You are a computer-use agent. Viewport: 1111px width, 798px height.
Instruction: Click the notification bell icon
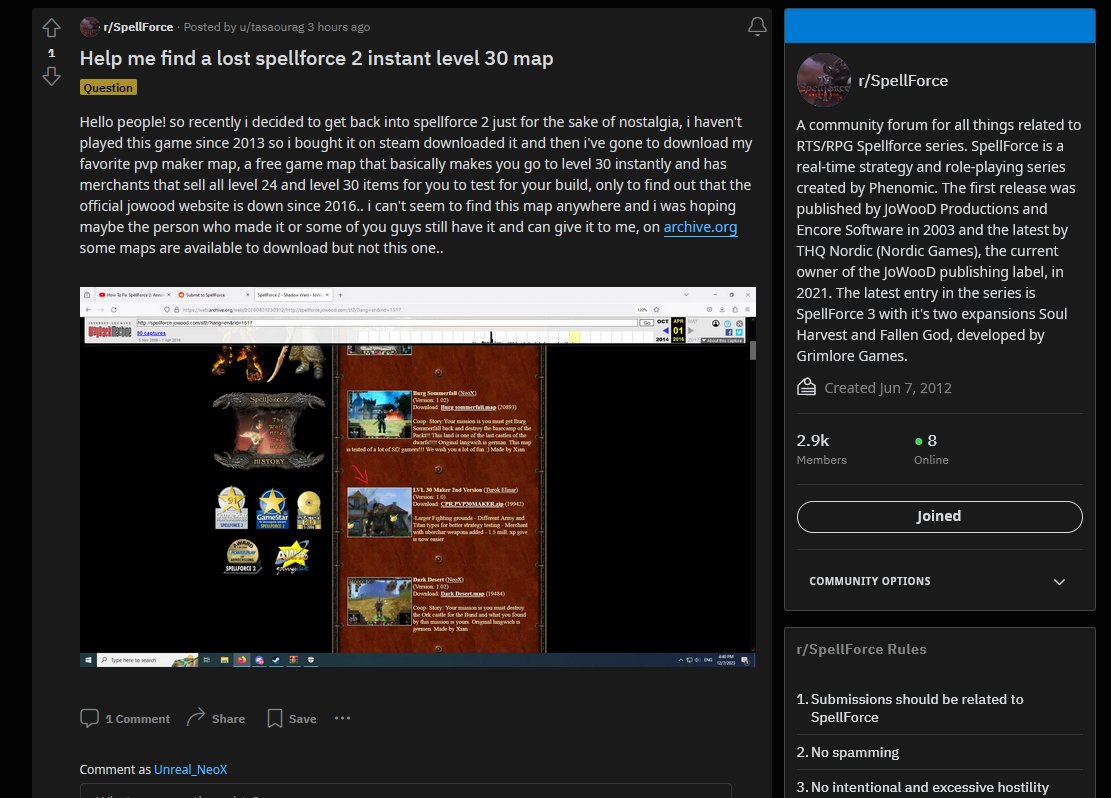coord(757,27)
